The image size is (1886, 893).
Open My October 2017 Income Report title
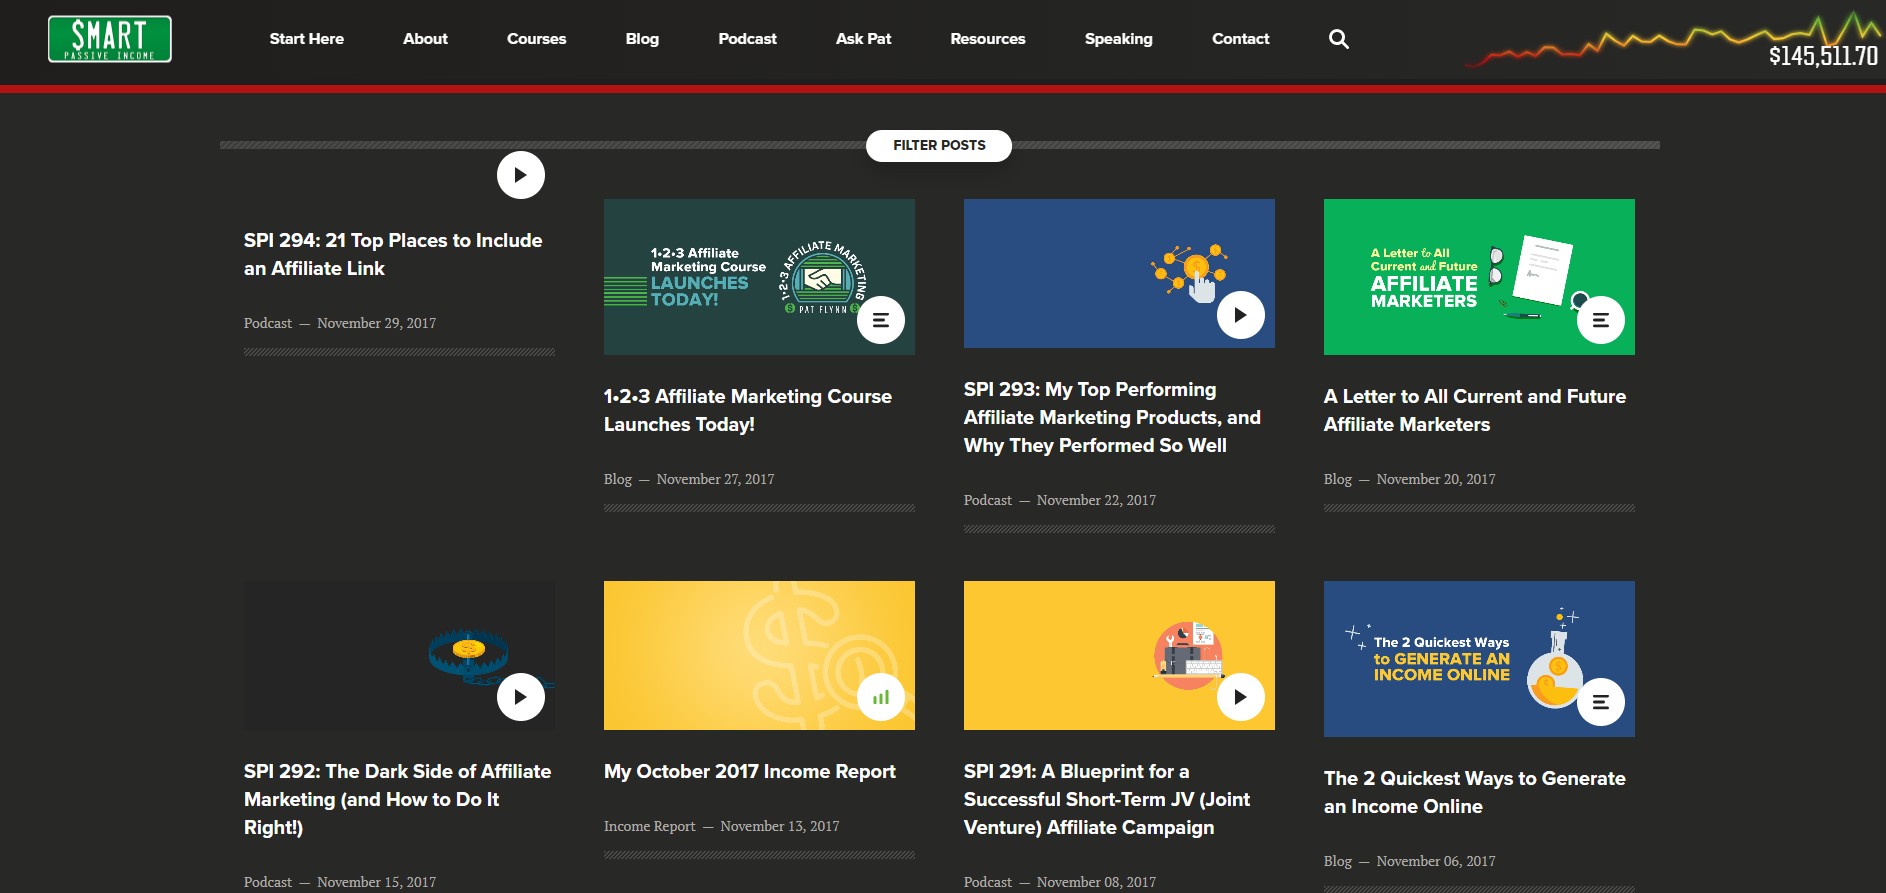(x=750, y=771)
